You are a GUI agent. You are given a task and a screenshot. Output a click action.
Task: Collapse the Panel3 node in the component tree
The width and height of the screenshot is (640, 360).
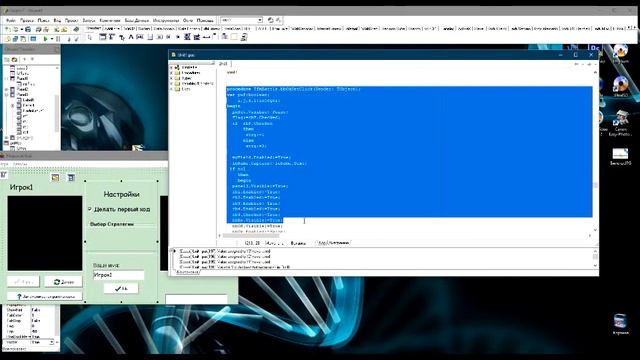(6, 94)
